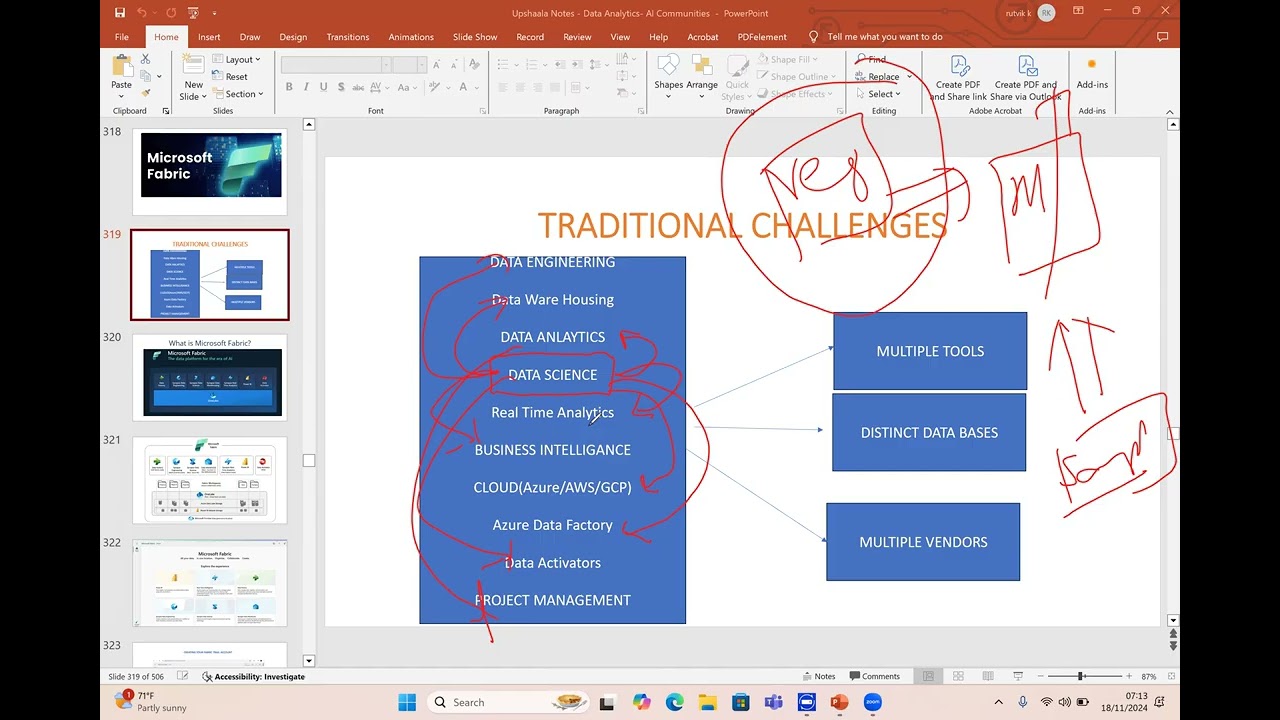Click the New Slide icon
This screenshot has height=720, width=1280.
(193, 66)
